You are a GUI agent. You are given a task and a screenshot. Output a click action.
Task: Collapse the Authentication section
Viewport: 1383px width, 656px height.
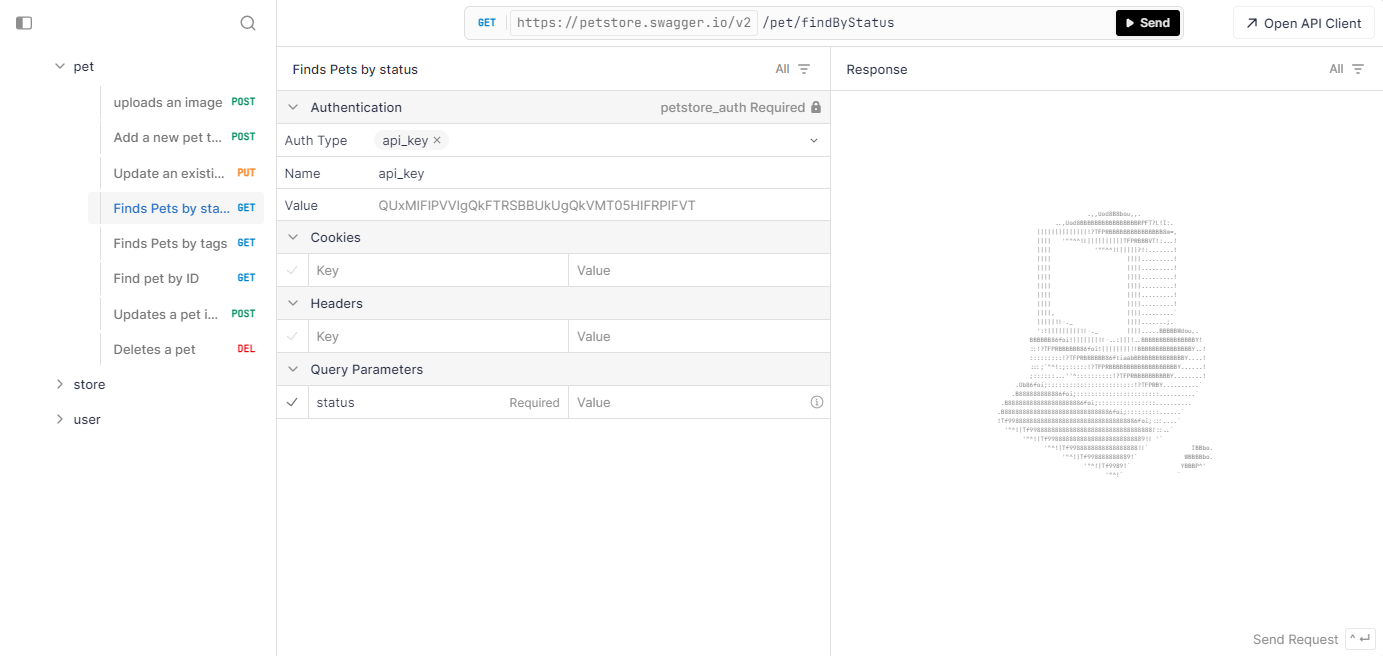(292, 107)
